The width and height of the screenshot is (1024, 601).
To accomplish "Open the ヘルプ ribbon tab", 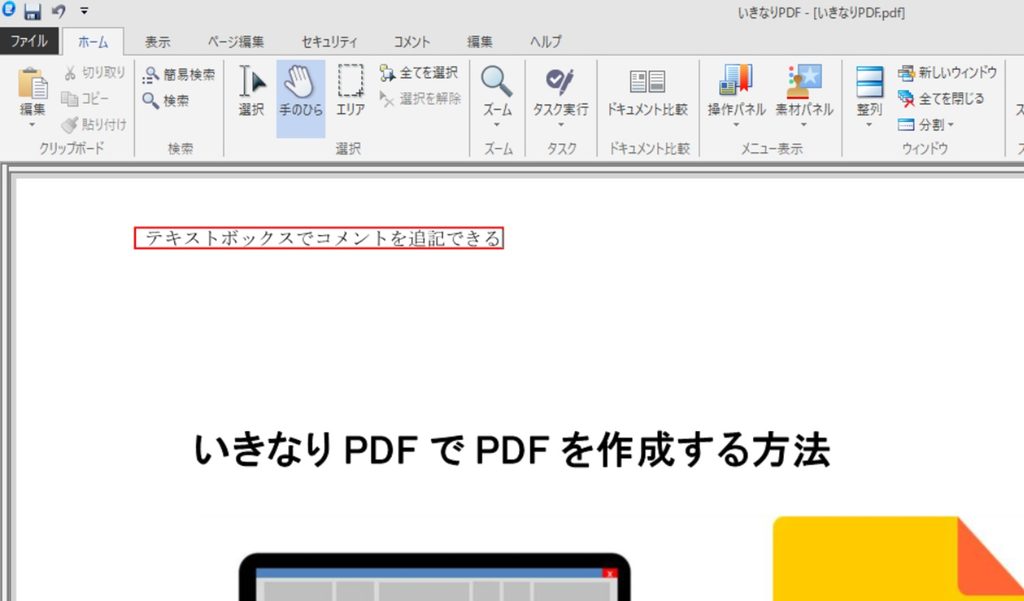I will click(545, 42).
